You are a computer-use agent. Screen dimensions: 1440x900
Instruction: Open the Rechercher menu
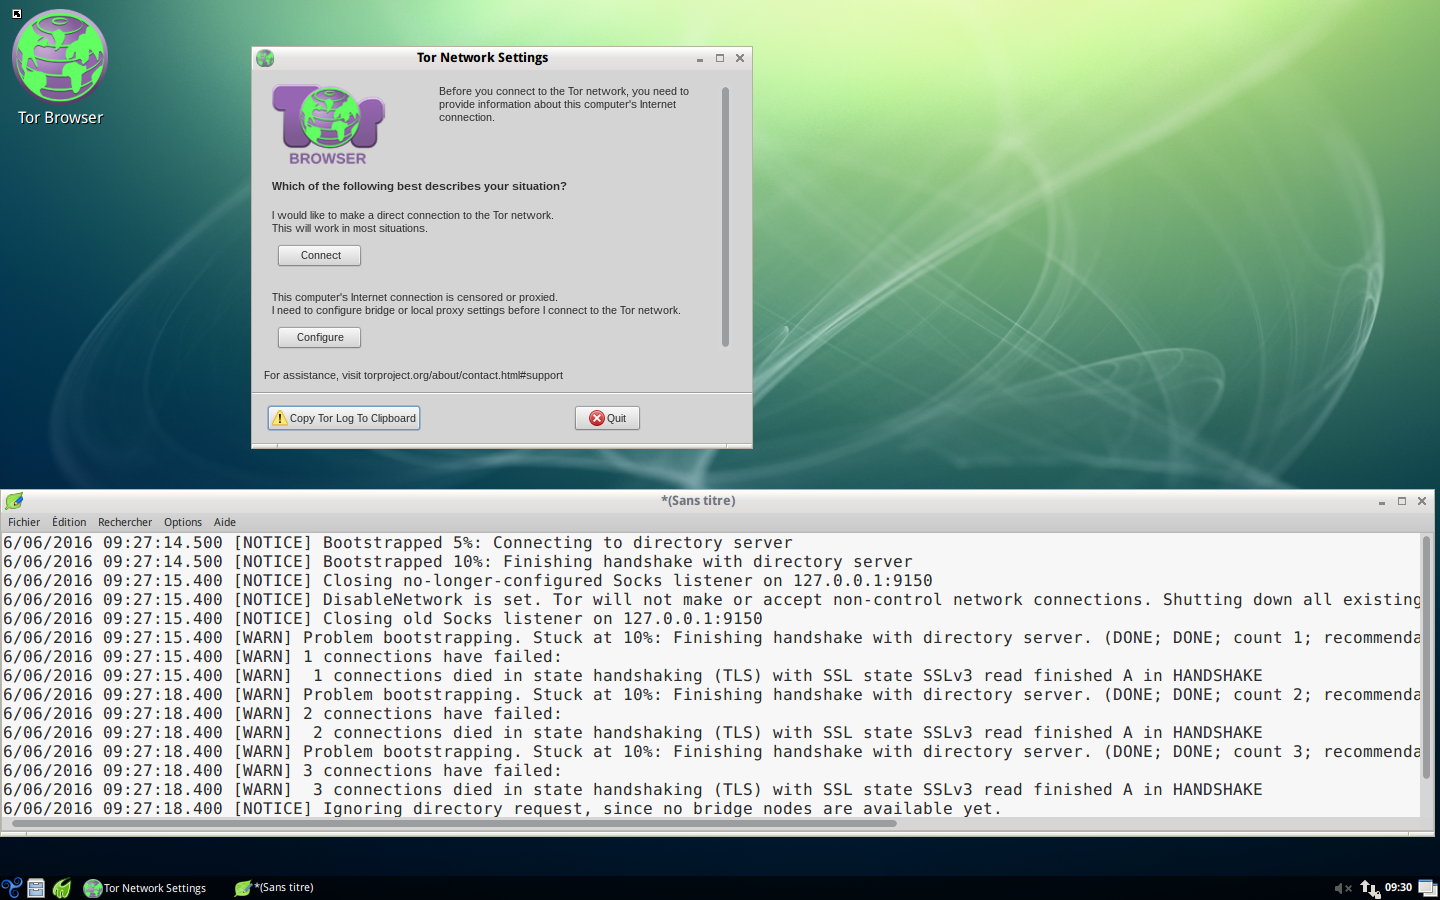(x=125, y=522)
